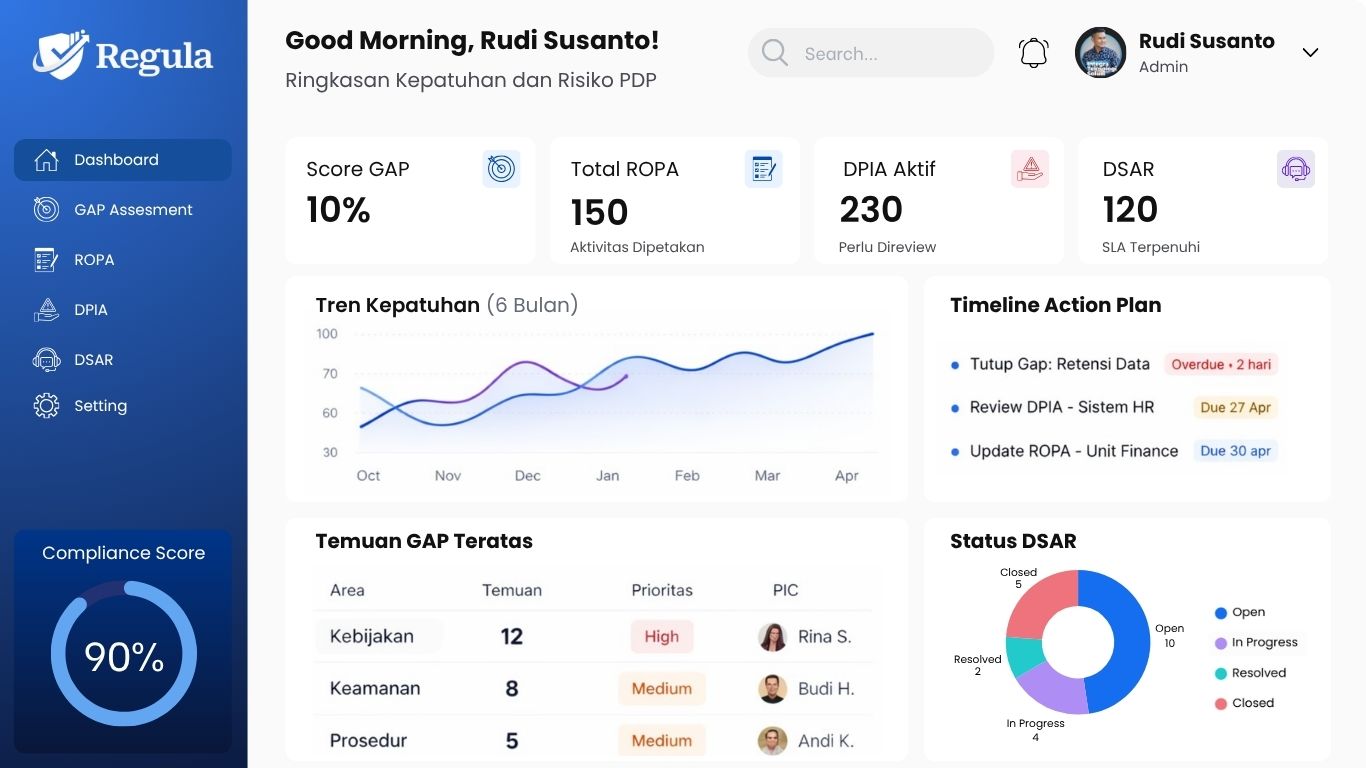Click the DPIA icon in the sidebar

pyautogui.click(x=46, y=309)
